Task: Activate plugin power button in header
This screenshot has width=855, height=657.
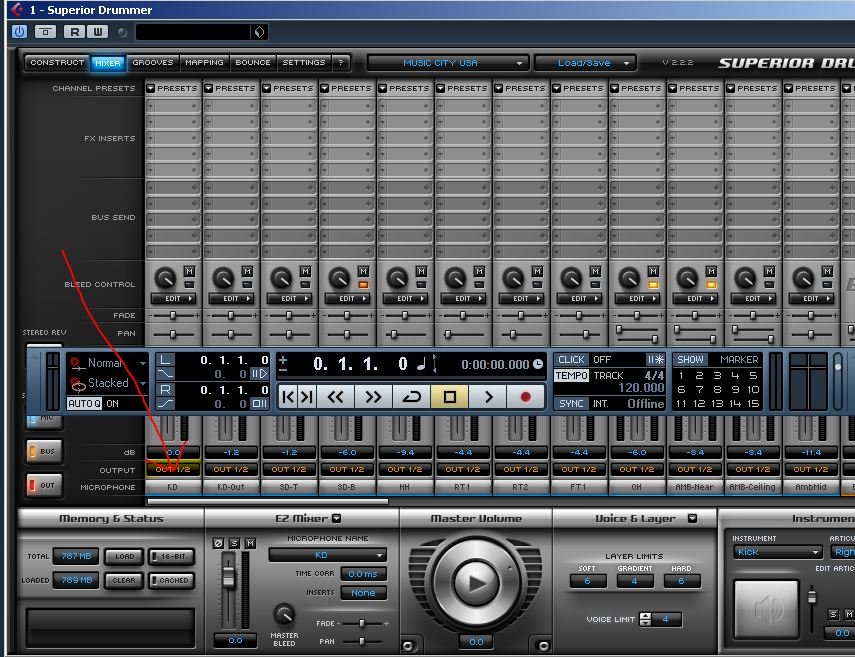Action: 19,32
